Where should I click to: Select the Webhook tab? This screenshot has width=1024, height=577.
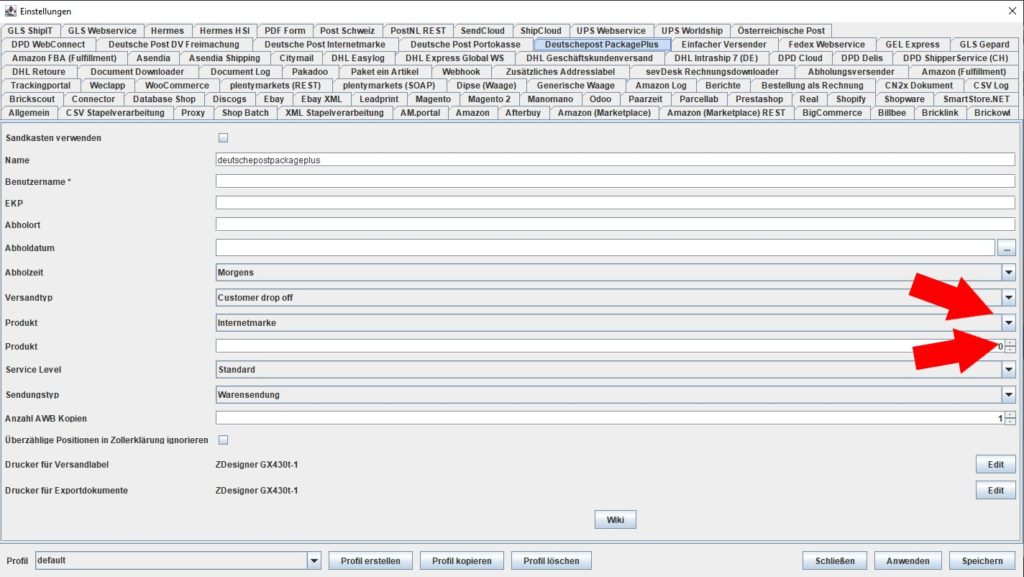point(461,72)
